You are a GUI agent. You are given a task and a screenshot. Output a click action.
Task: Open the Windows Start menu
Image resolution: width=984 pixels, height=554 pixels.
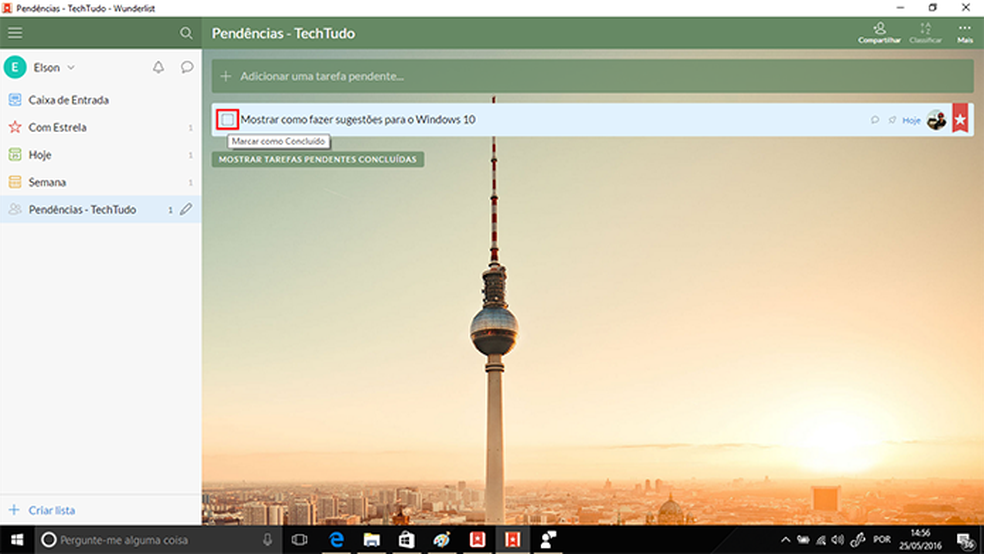point(17,540)
